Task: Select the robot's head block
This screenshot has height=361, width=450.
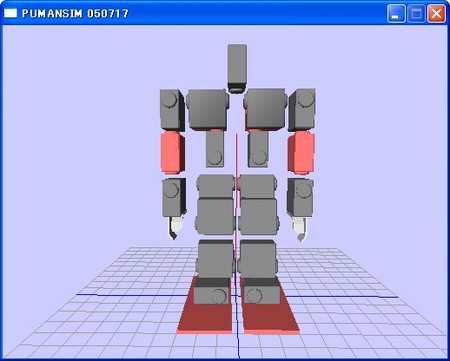Action: pyautogui.click(x=237, y=68)
